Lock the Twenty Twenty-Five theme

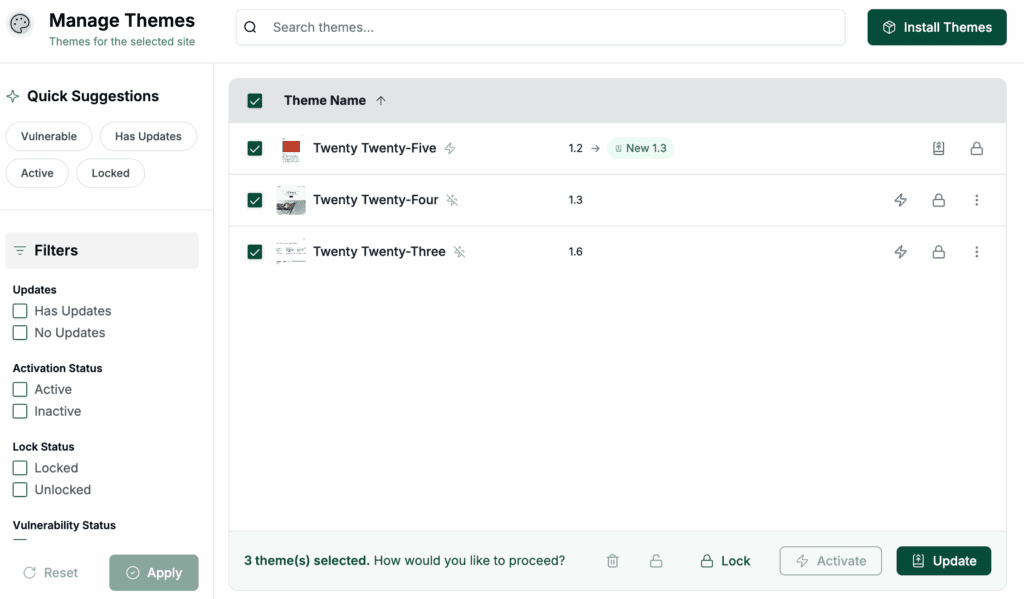click(x=976, y=148)
